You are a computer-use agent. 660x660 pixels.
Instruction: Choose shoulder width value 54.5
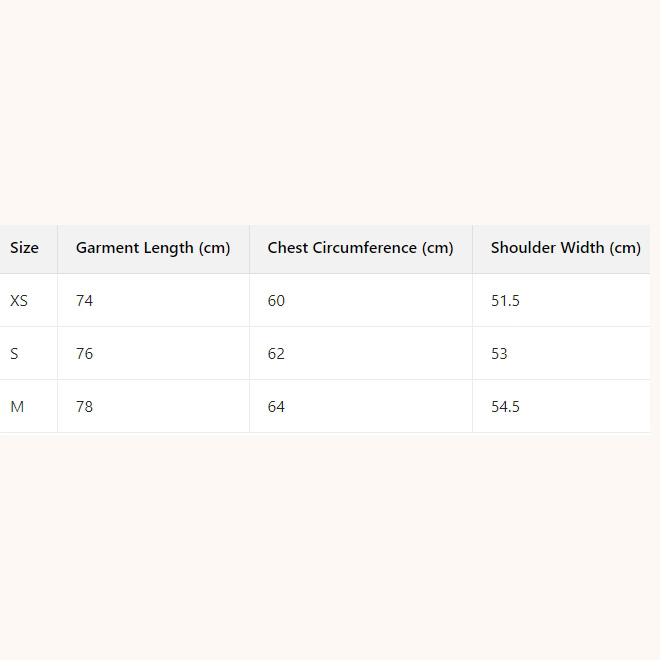[505, 406]
